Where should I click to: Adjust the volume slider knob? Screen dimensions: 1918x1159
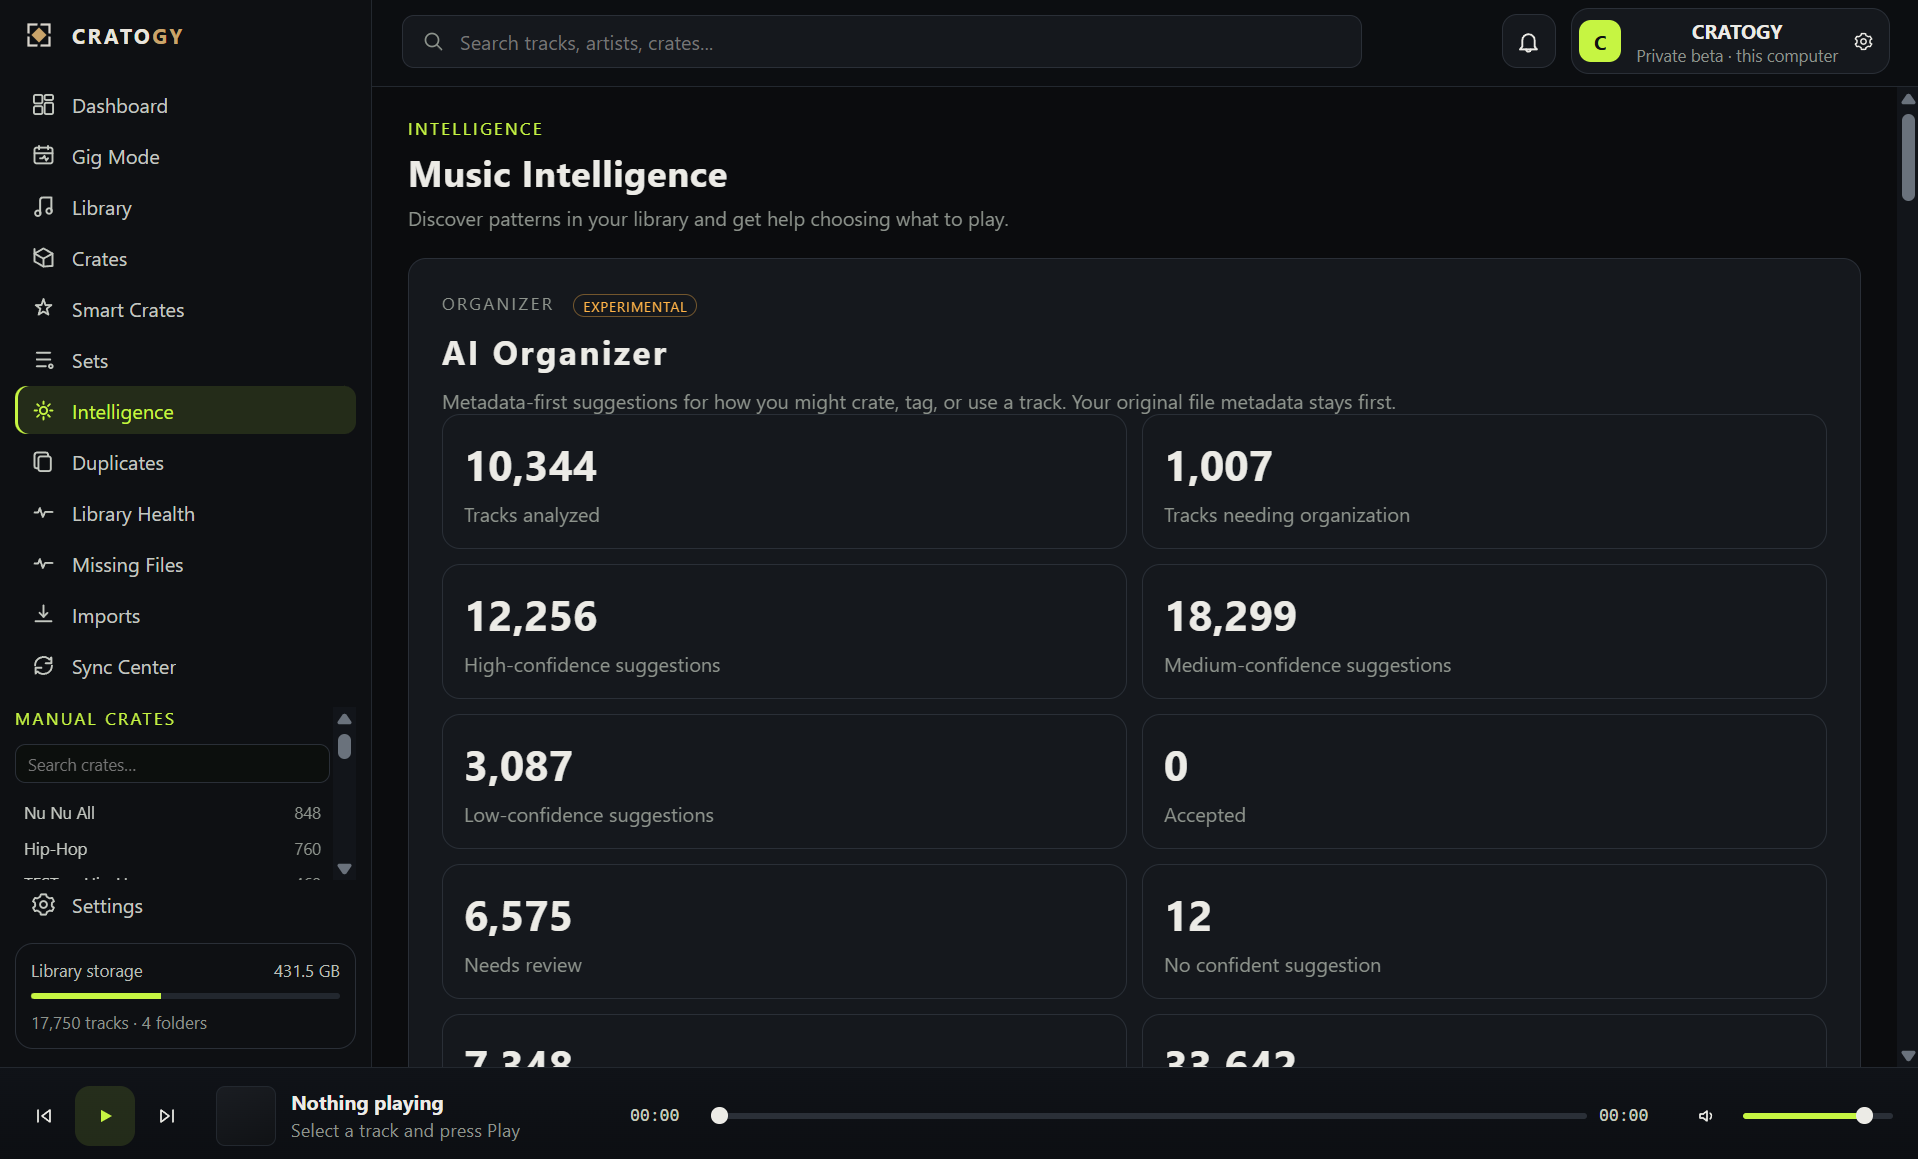1864,1116
